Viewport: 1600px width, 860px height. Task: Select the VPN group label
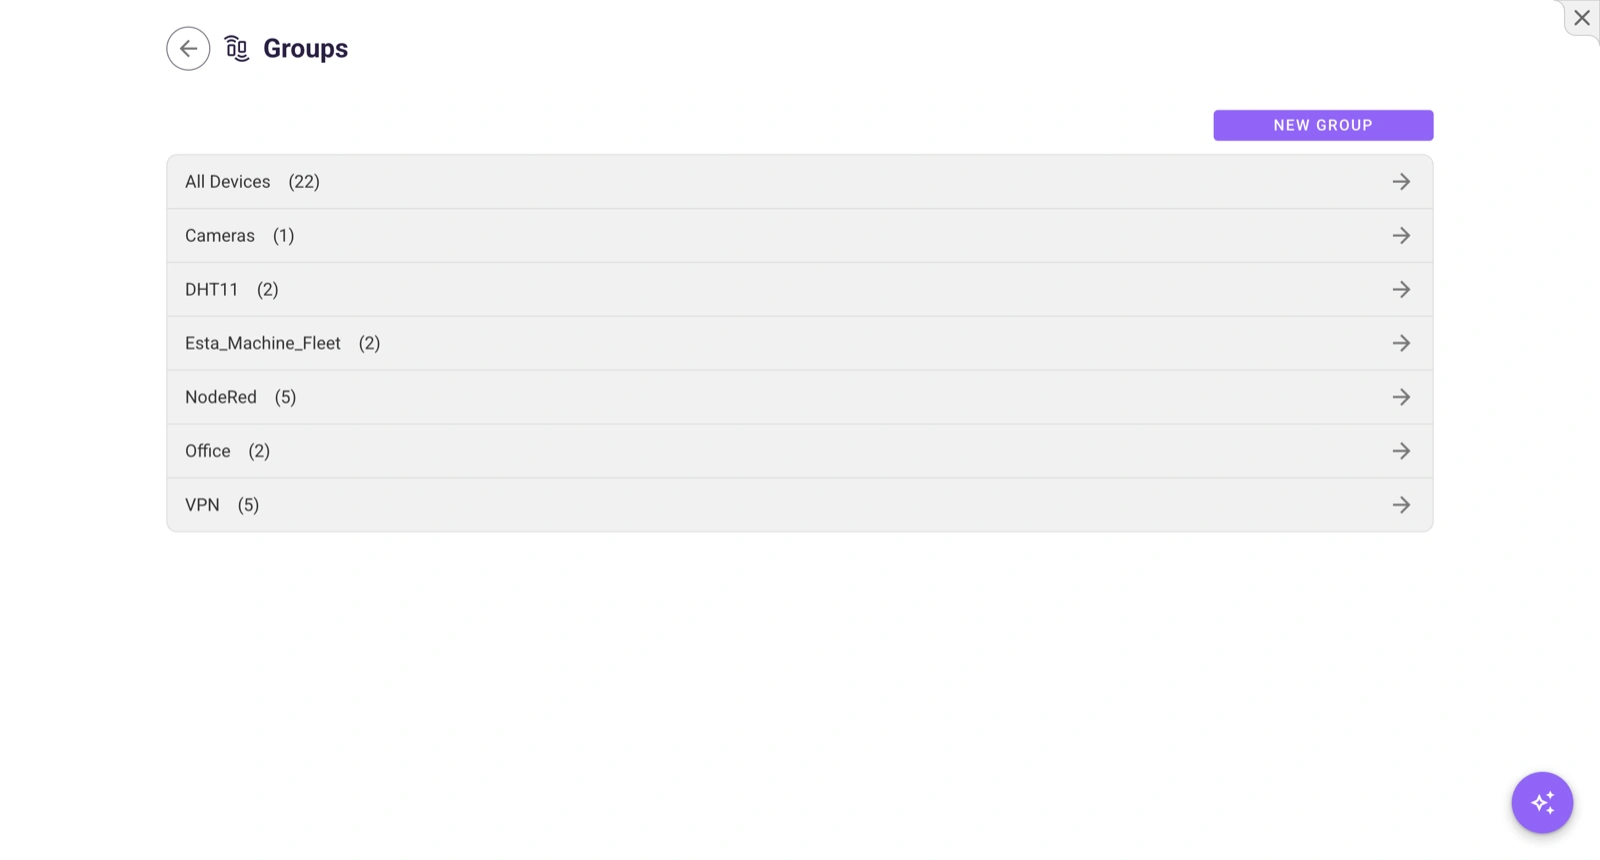(202, 505)
